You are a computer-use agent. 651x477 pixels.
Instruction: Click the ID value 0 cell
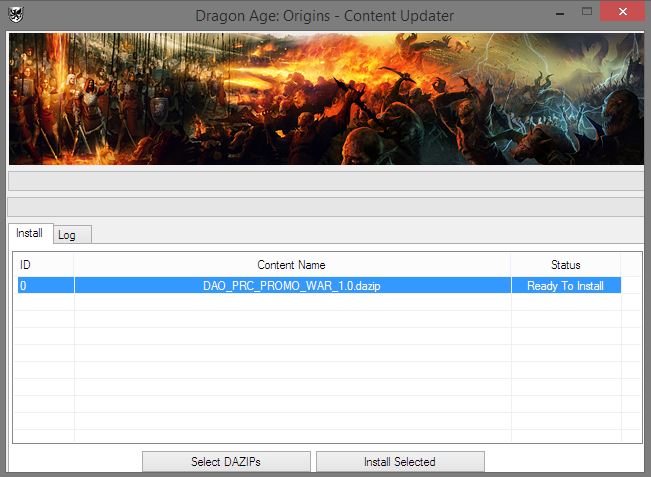(46, 286)
